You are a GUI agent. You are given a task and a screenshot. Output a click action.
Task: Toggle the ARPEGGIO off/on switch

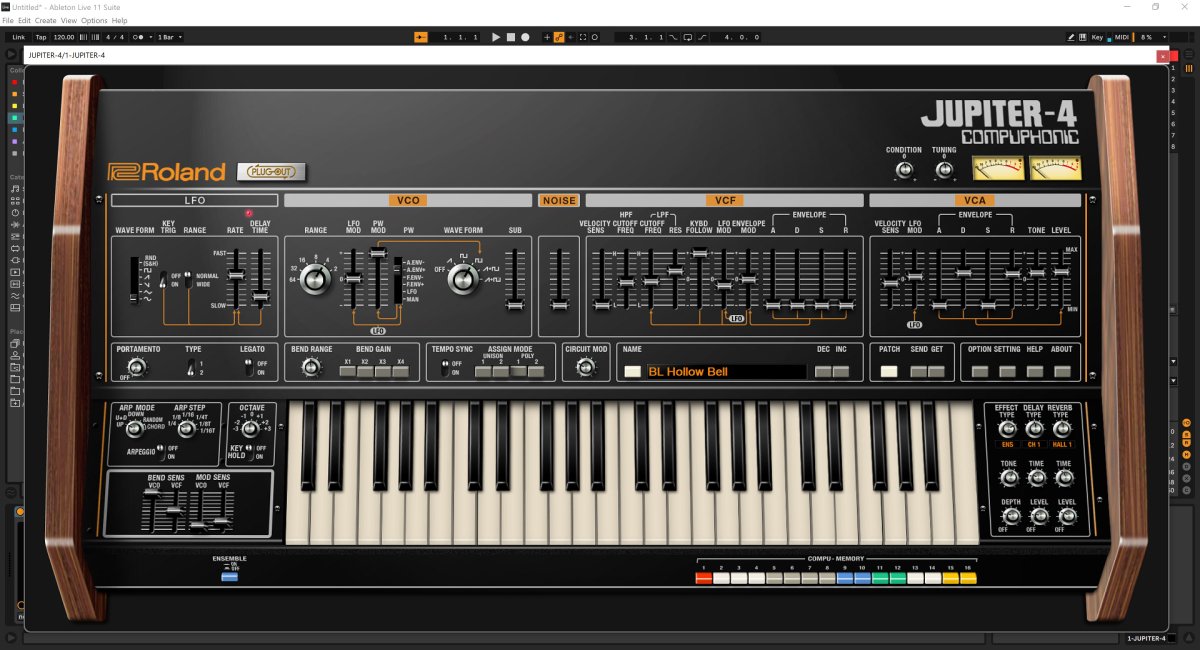pos(164,451)
